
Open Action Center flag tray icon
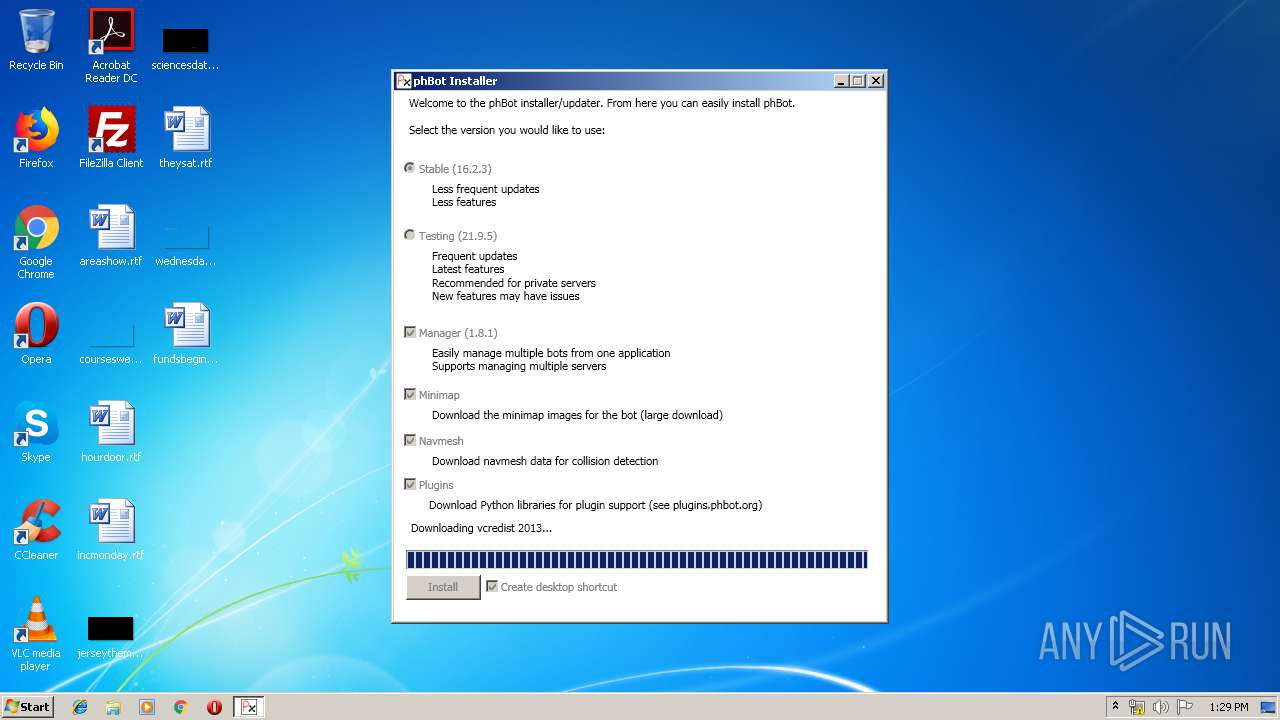click(1185, 707)
